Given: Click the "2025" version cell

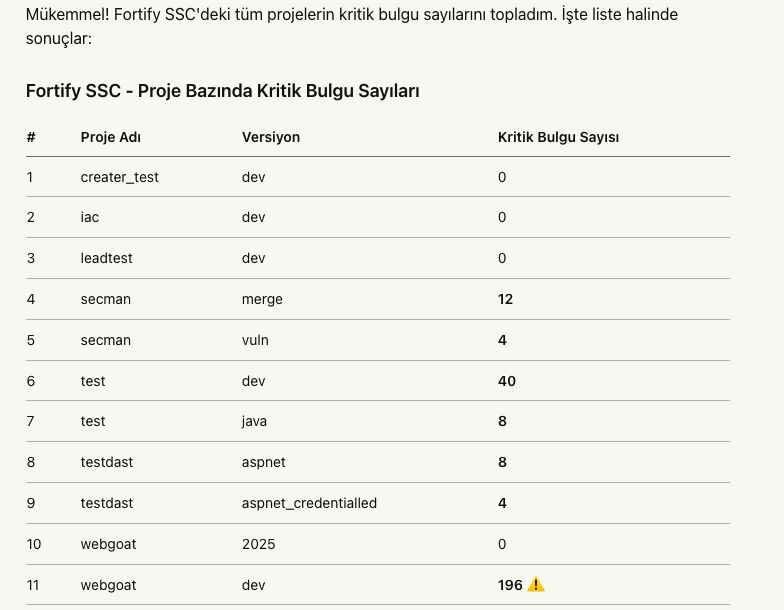Looking at the screenshot, I should (258, 544).
